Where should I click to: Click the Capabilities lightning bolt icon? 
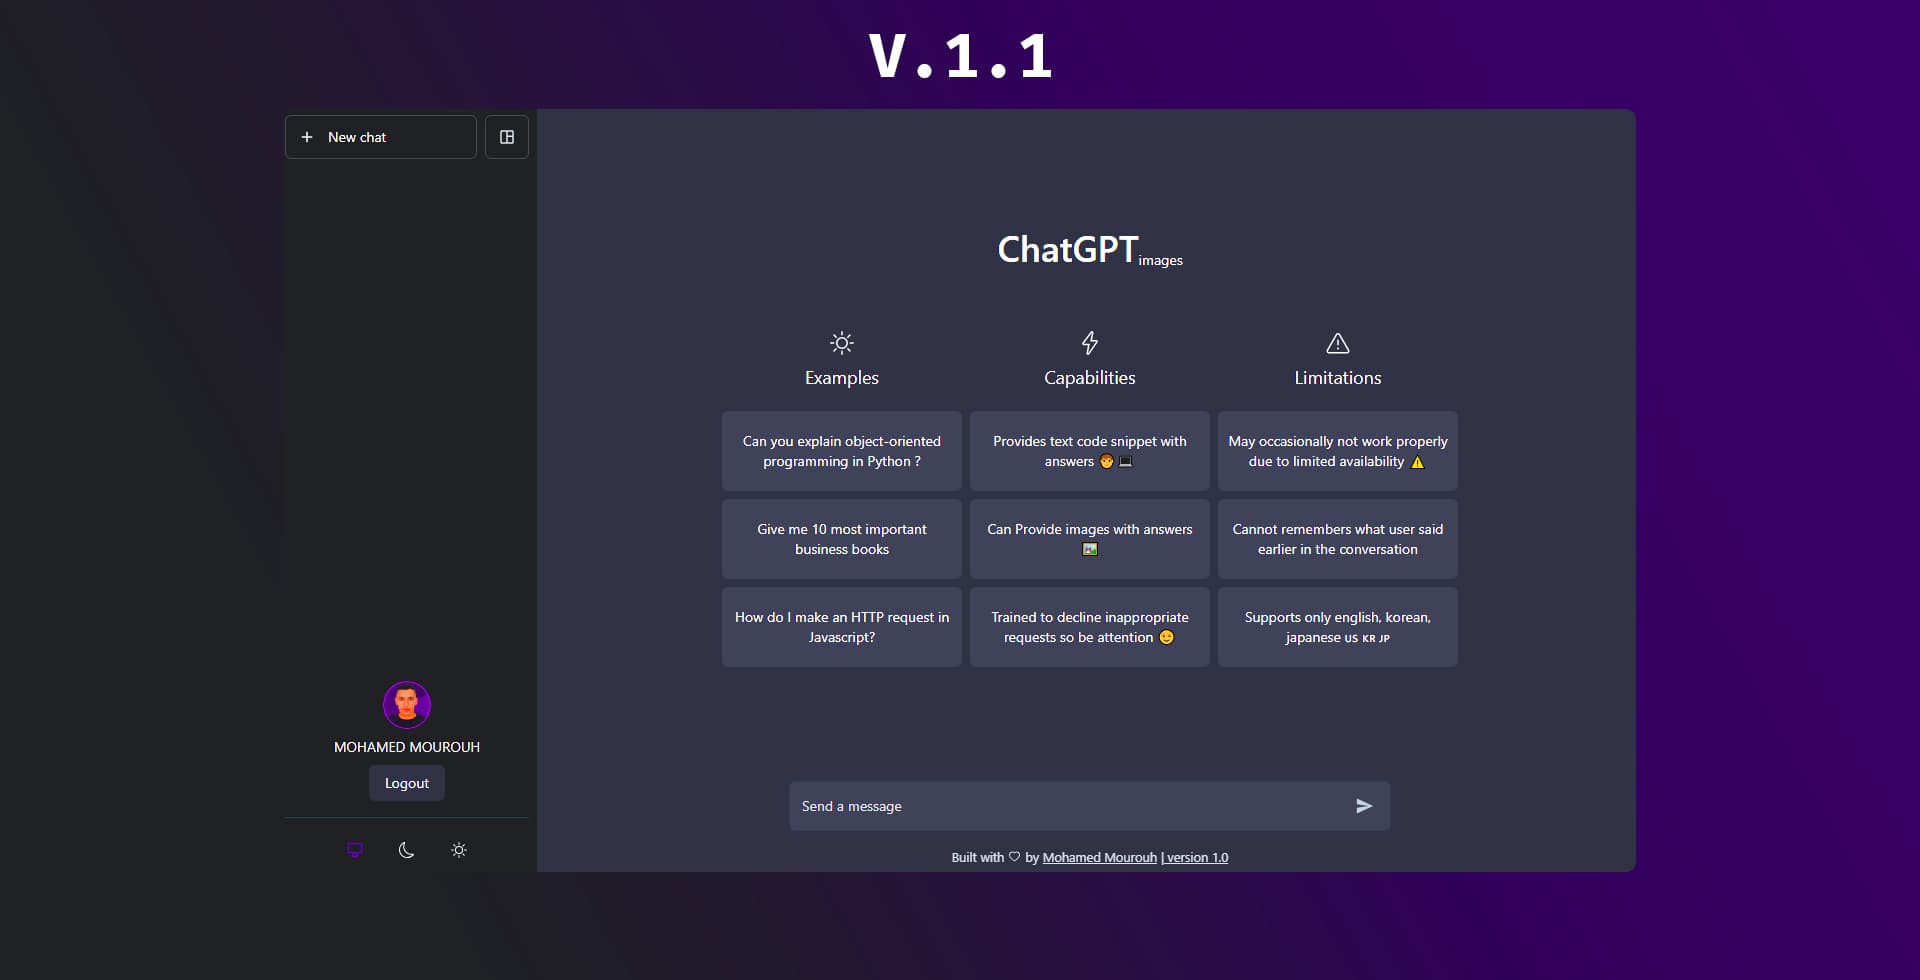[x=1090, y=343]
